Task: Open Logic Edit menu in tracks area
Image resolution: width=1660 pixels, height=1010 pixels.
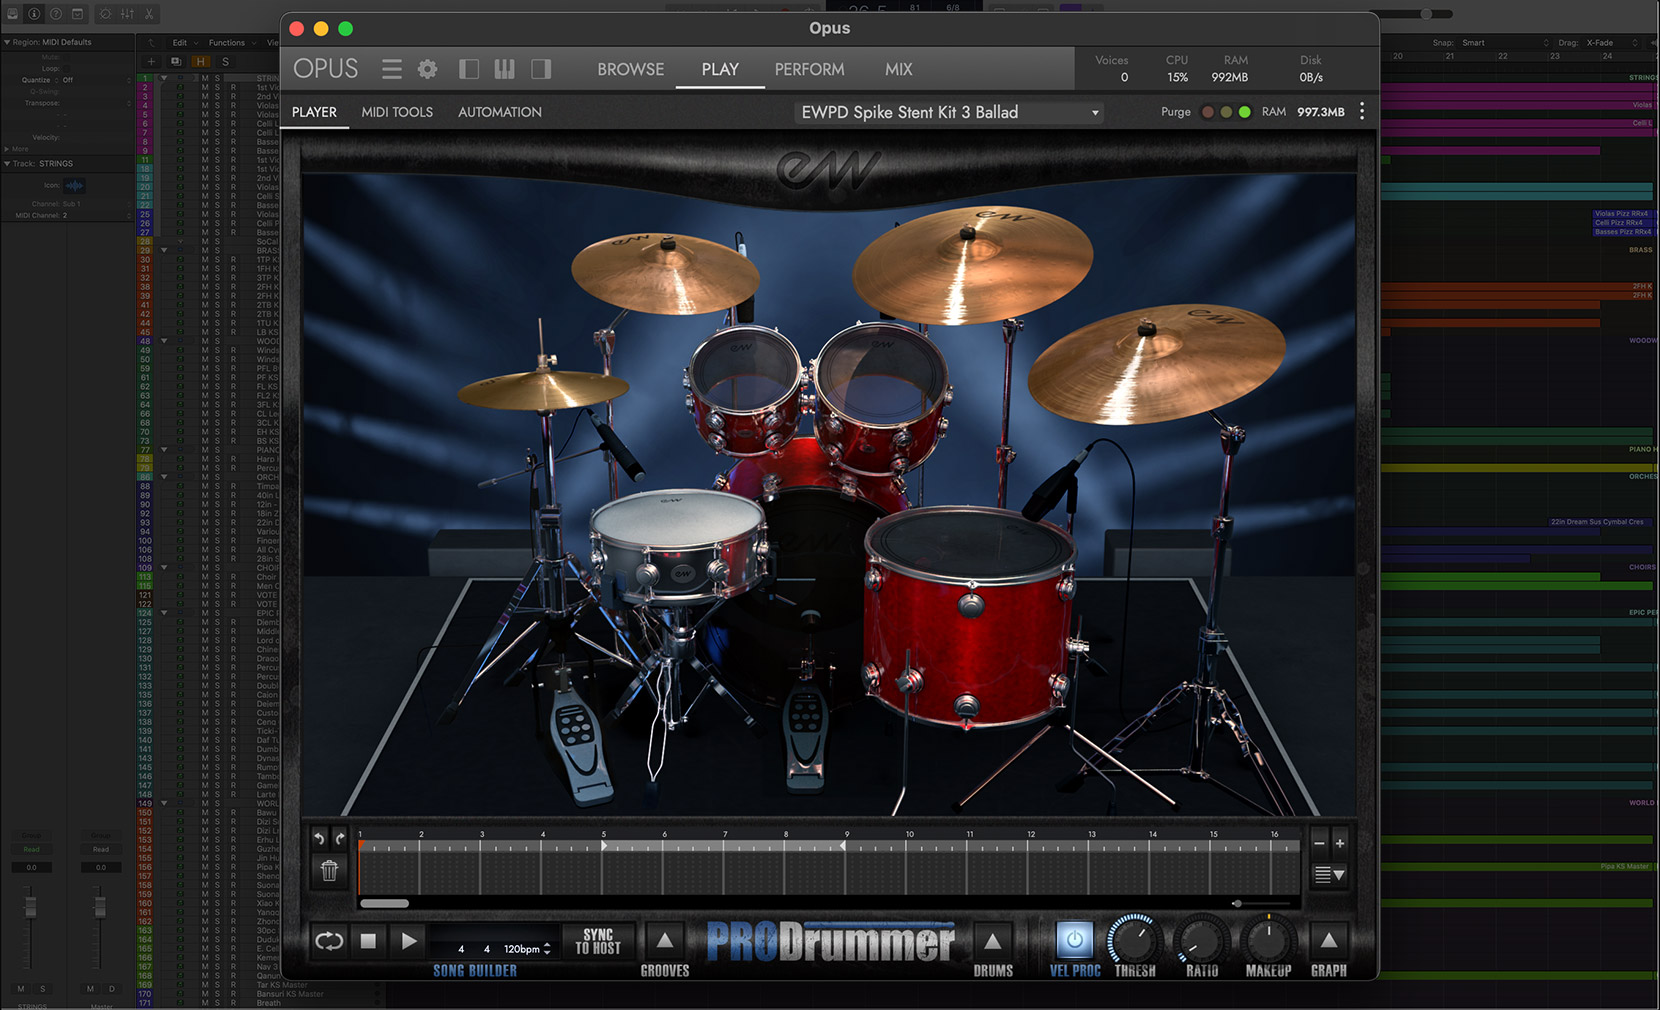Action: [x=184, y=43]
